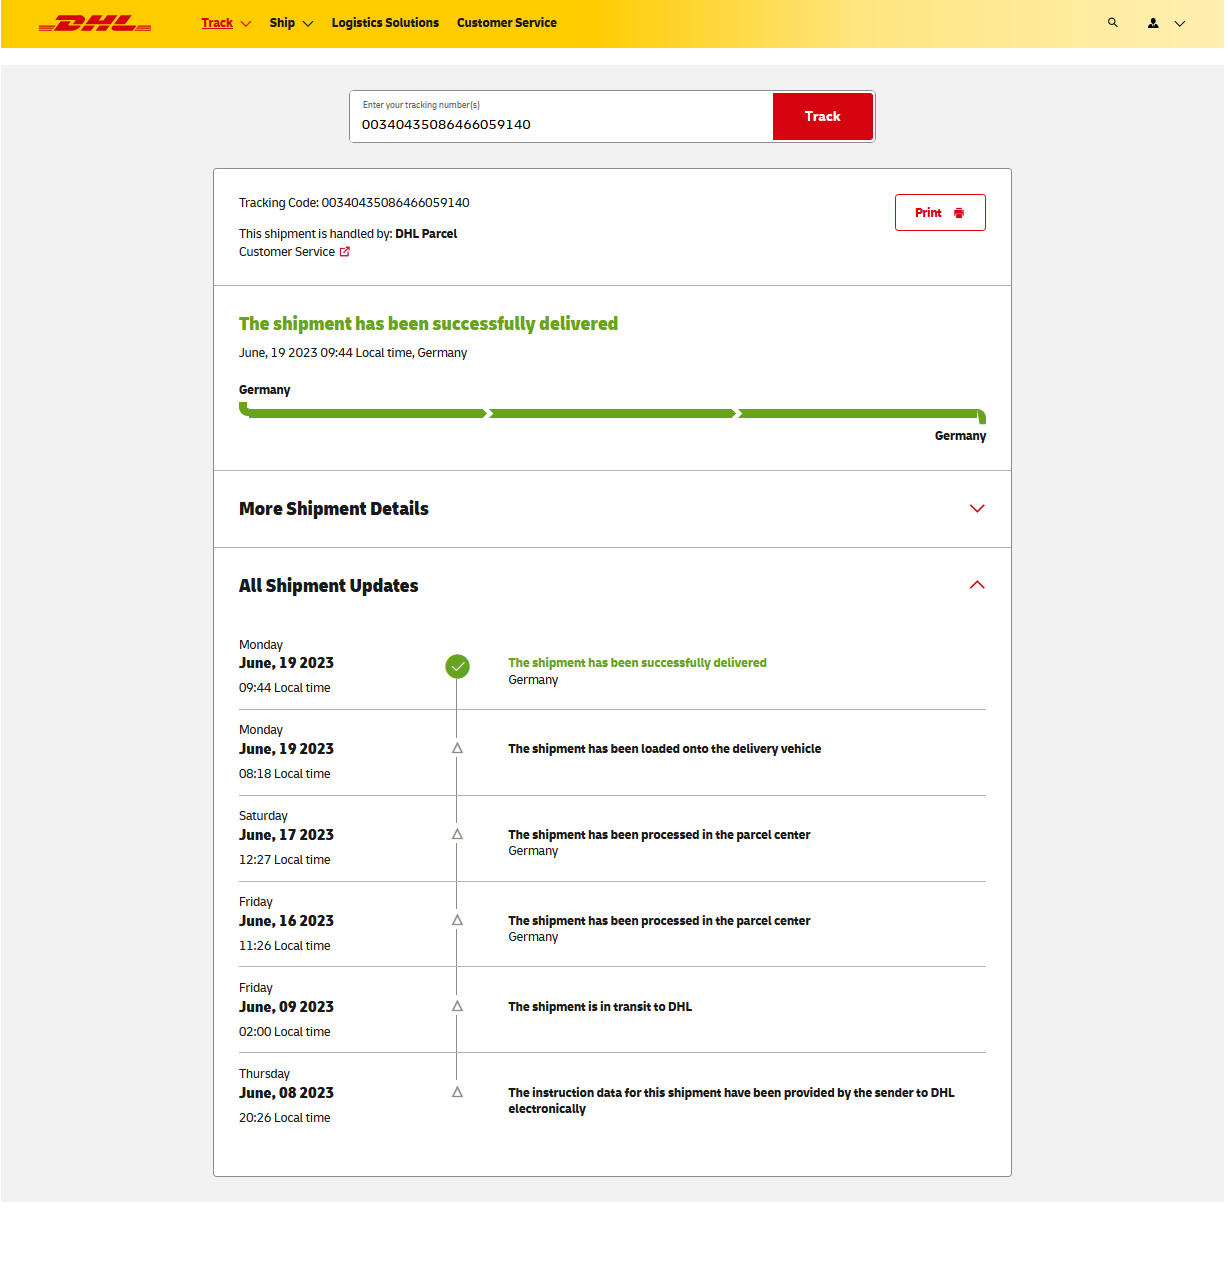Viewport: 1228px width, 1277px height.
Task: Click triangle marker for loaded onto delivery vehicle
Action: pyautogui.click(x=457, y=748)
